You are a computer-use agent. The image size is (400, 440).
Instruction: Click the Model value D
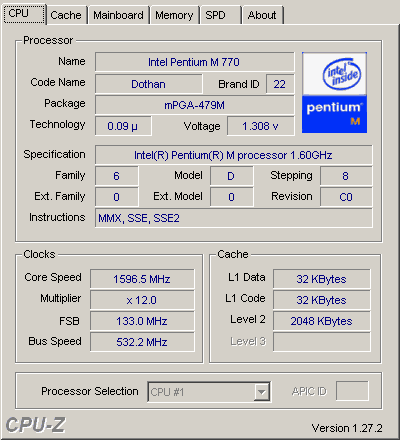click(x=231, y=176)
